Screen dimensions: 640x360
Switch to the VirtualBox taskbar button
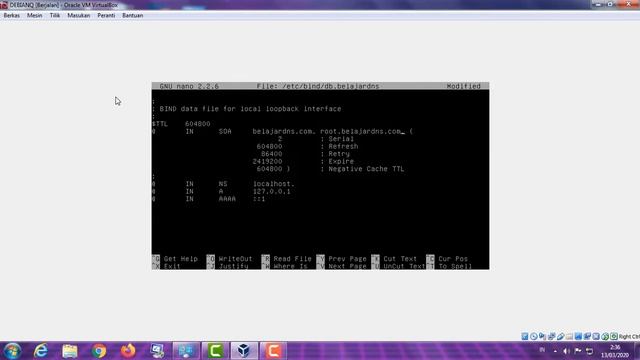point(244,351)
